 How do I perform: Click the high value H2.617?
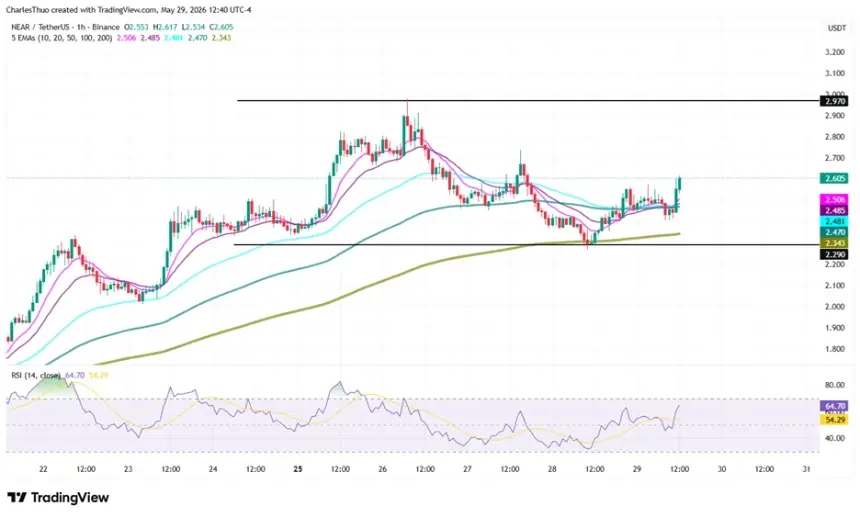[166, 27]
